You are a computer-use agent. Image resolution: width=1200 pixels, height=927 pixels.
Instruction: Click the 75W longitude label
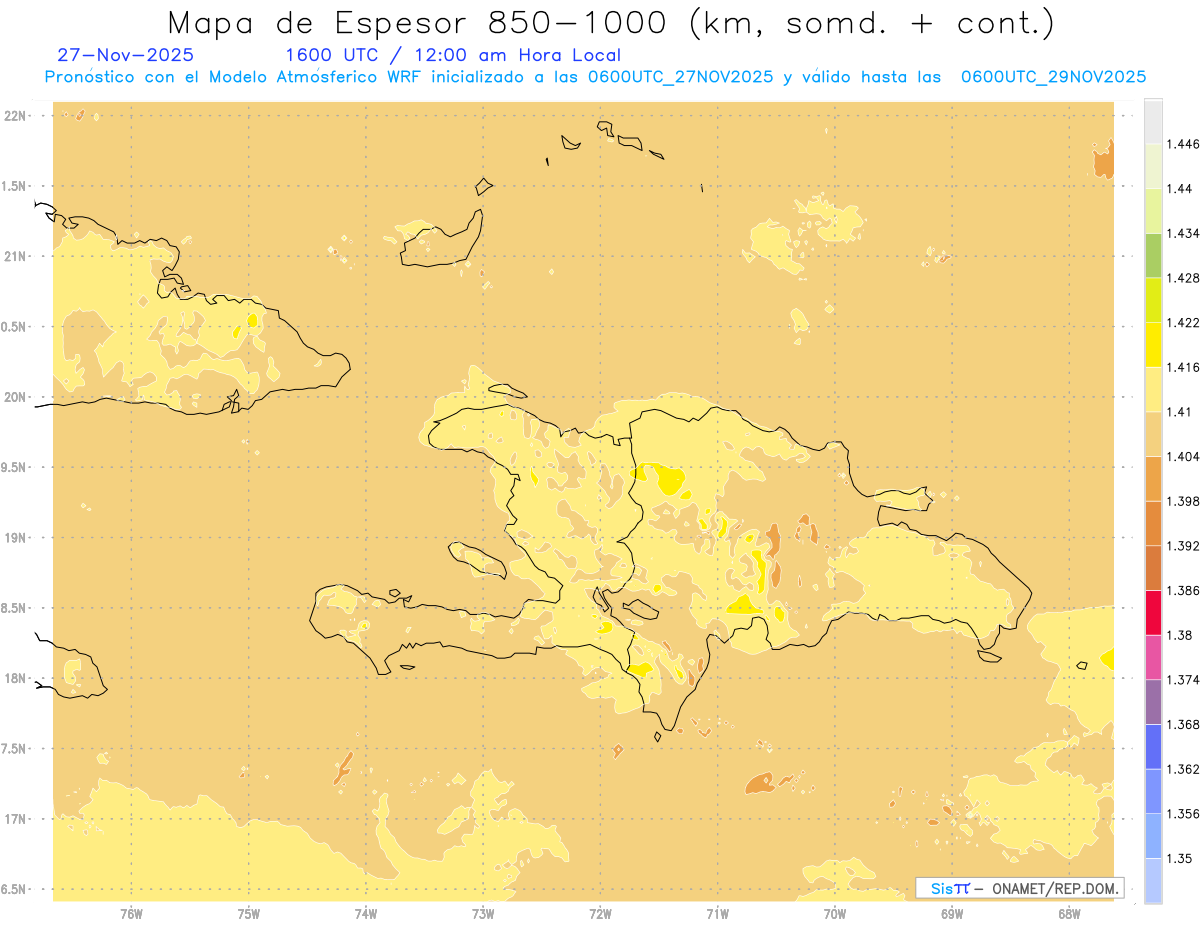249,913
